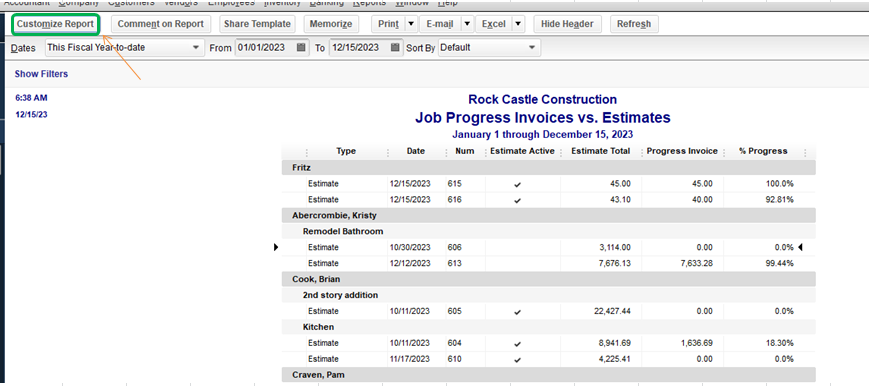The image size is (869, 386).
Task: Click the date 11/17/2023 cell
Action: coord(411,359)
